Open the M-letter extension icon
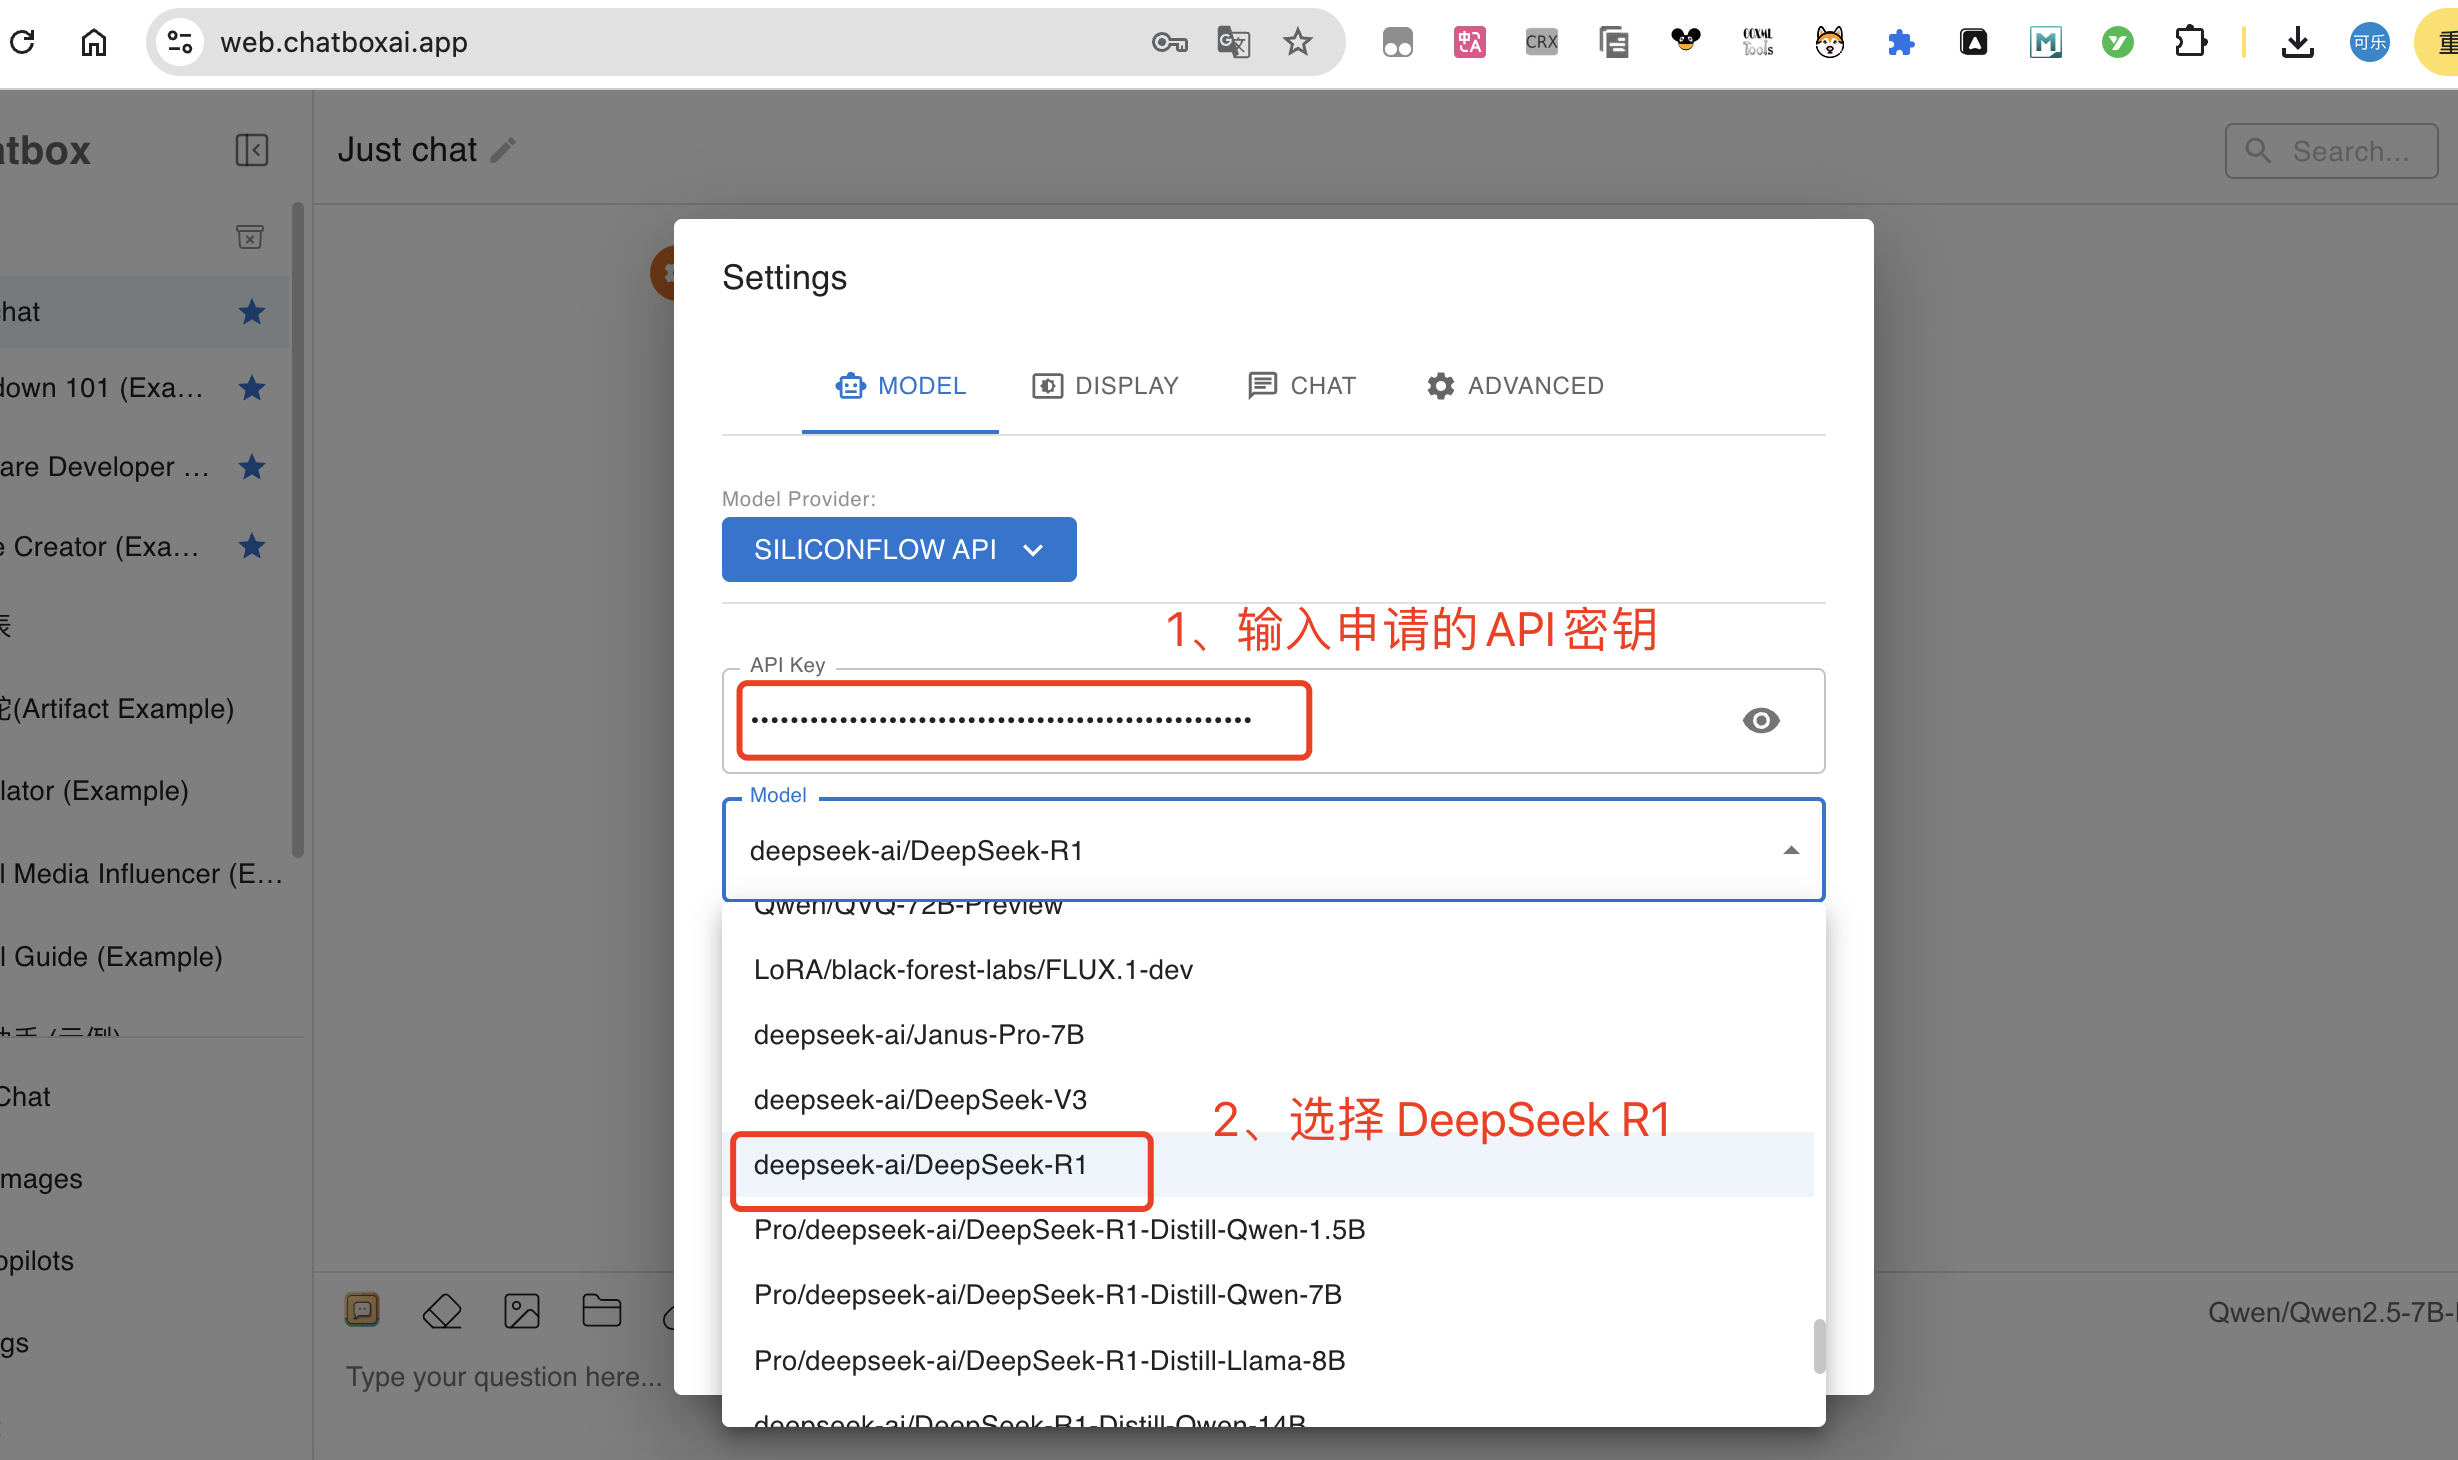 pos(2045,42)
